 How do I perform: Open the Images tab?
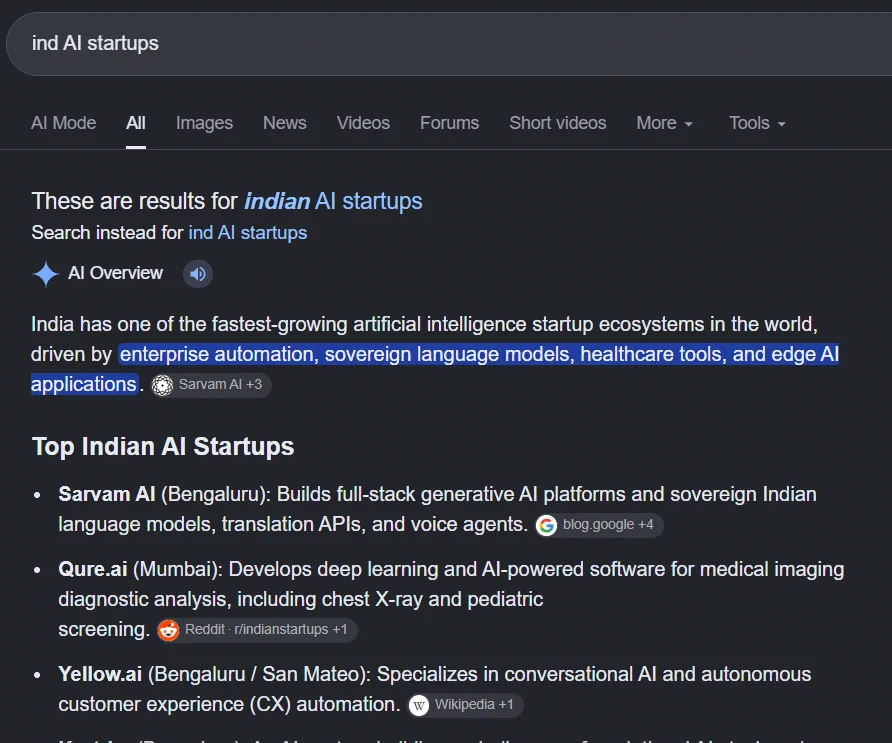(x=204, y=123)
